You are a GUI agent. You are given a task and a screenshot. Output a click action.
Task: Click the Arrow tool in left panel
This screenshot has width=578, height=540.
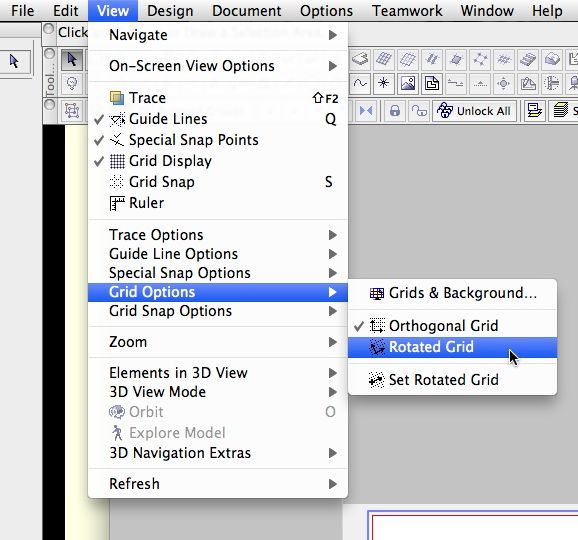[14, 61]
